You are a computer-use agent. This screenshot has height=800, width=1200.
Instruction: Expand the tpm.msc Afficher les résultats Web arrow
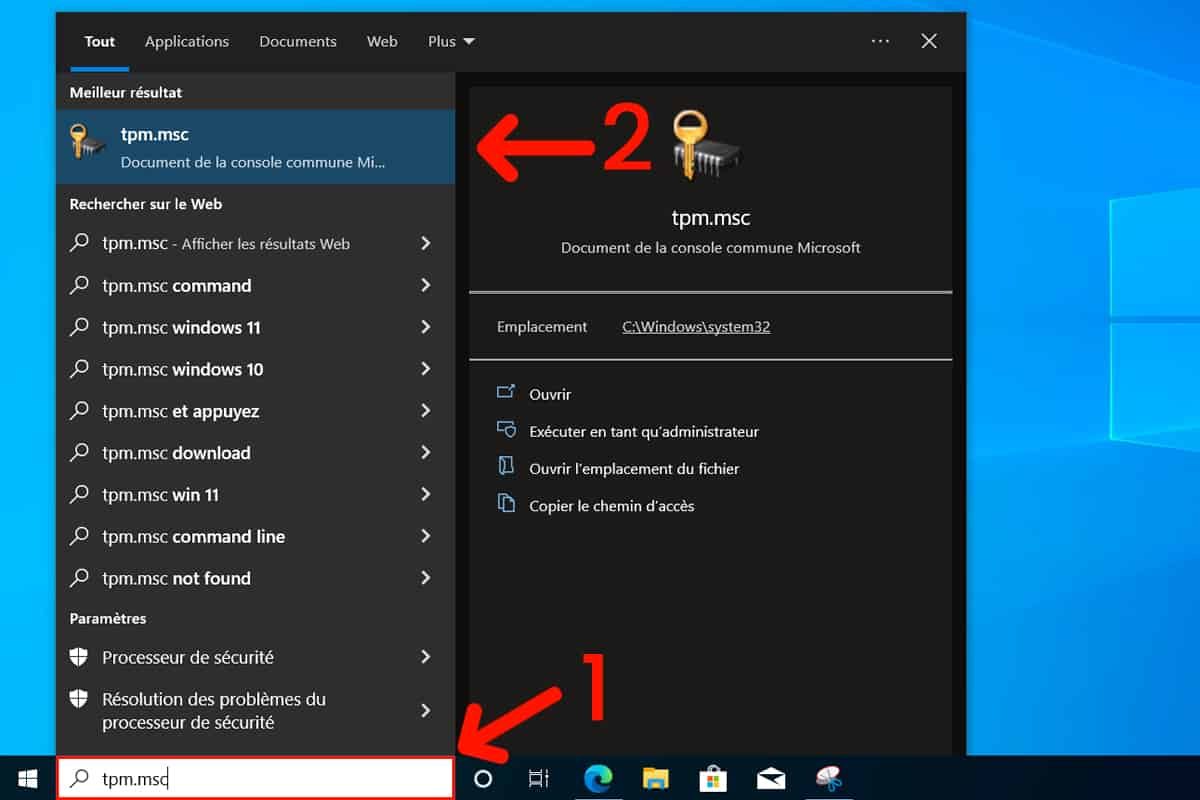(x=426, y=243)
